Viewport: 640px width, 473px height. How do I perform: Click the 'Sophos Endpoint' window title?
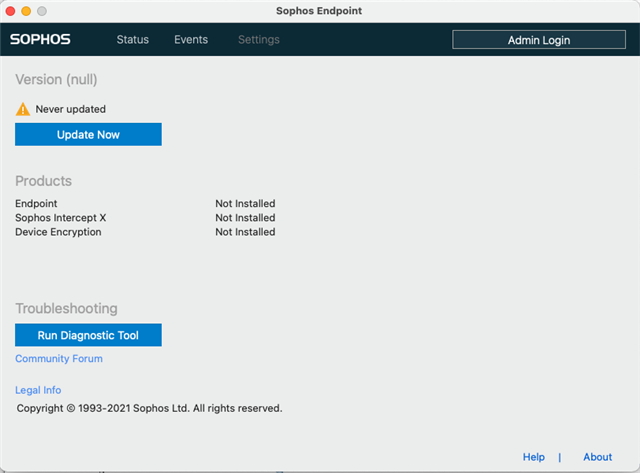[319, 11]
